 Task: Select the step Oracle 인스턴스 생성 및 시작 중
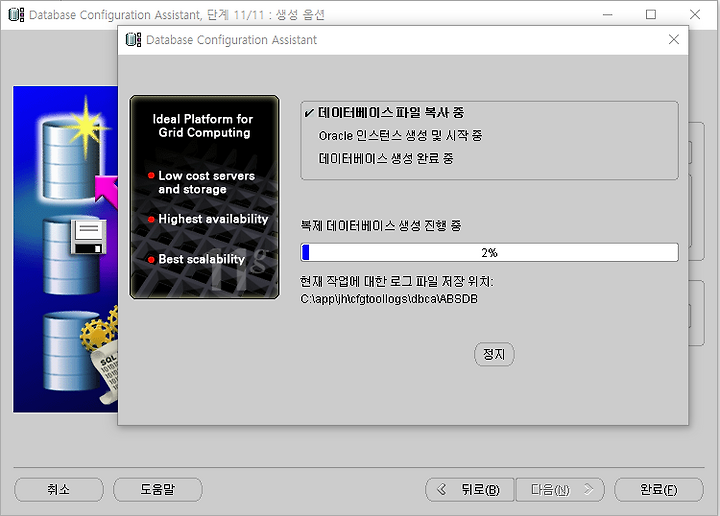[400, 135]
